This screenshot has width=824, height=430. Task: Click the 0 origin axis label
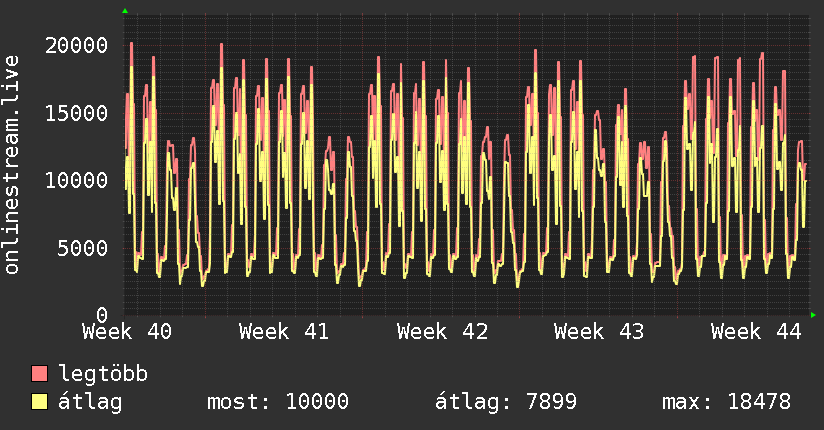[102, 315]
